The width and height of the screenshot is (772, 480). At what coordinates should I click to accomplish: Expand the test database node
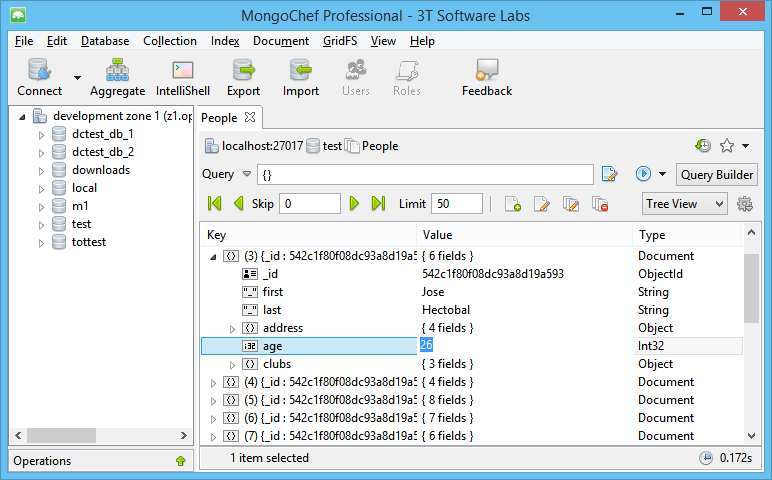point(41,225)
